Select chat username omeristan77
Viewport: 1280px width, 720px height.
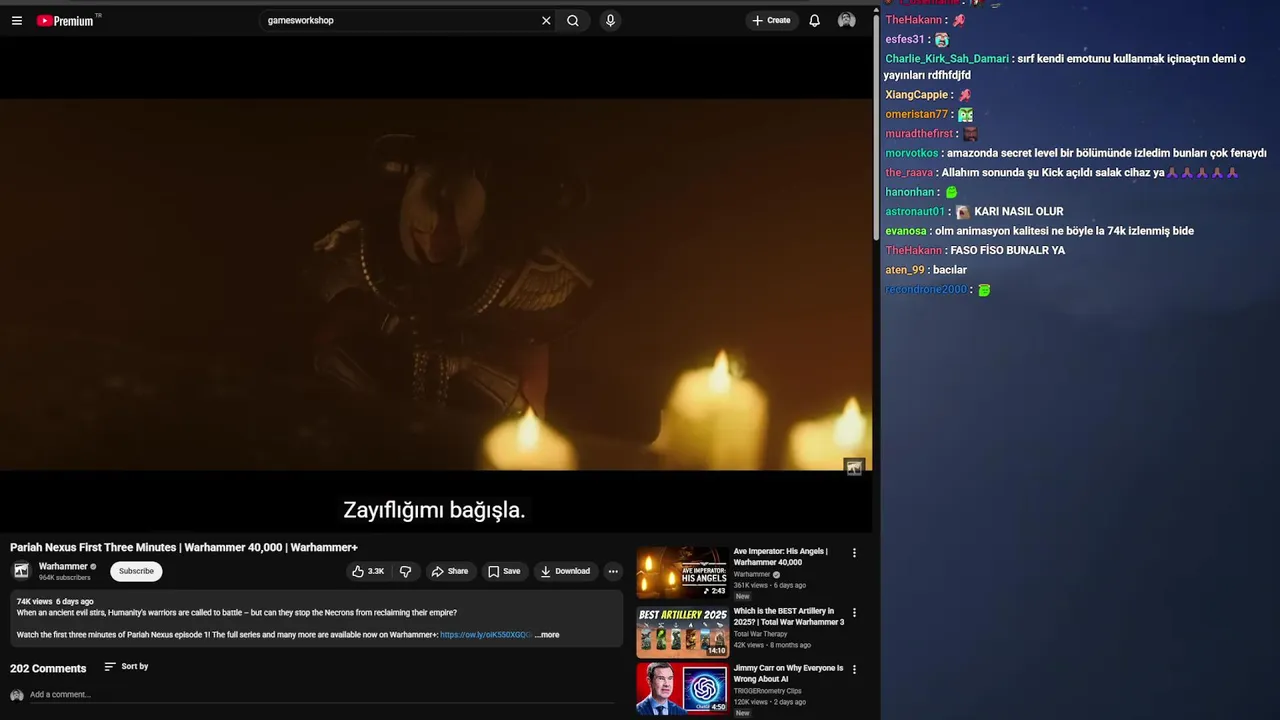coord(917,114)
